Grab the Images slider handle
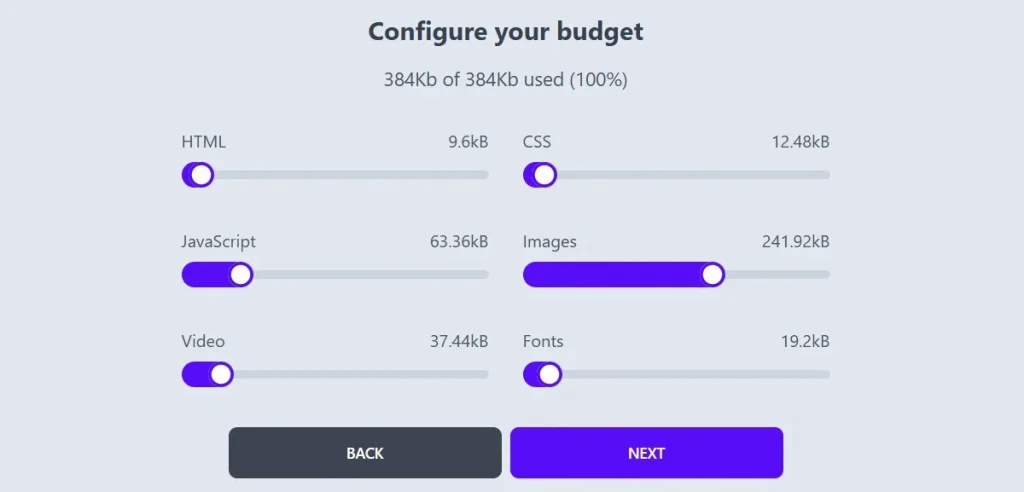The width and height of the screenshot is (1024, 492). pyautogui.click(x=712, y=275)
